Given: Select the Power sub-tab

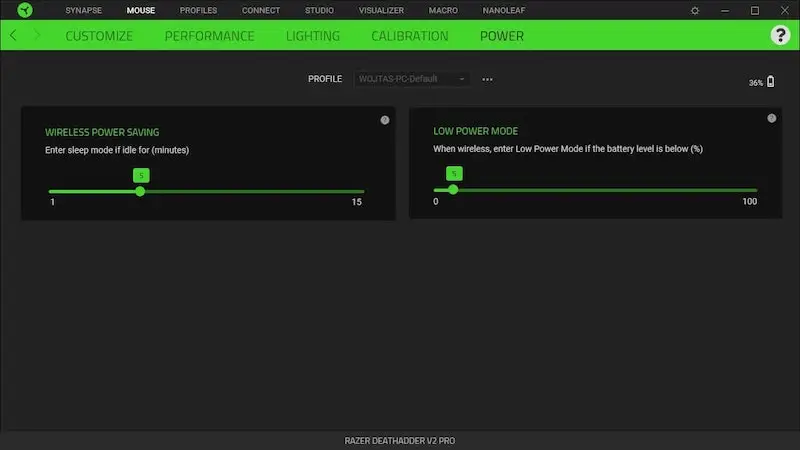Looking at the screenshot, I should [502, 36].
